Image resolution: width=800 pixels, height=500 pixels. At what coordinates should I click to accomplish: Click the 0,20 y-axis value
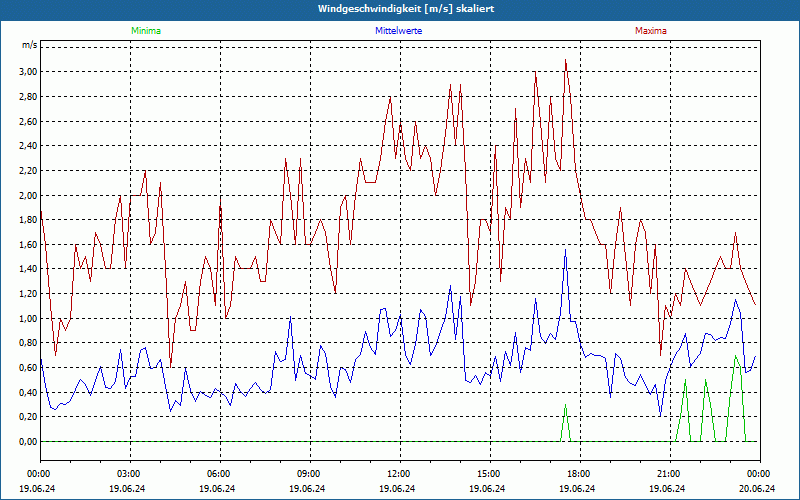pos(28,417)
